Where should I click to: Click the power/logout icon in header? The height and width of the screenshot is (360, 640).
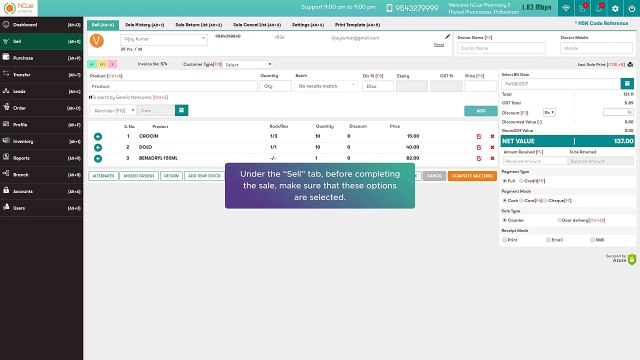pyautogui.click(x=631, y=8)
